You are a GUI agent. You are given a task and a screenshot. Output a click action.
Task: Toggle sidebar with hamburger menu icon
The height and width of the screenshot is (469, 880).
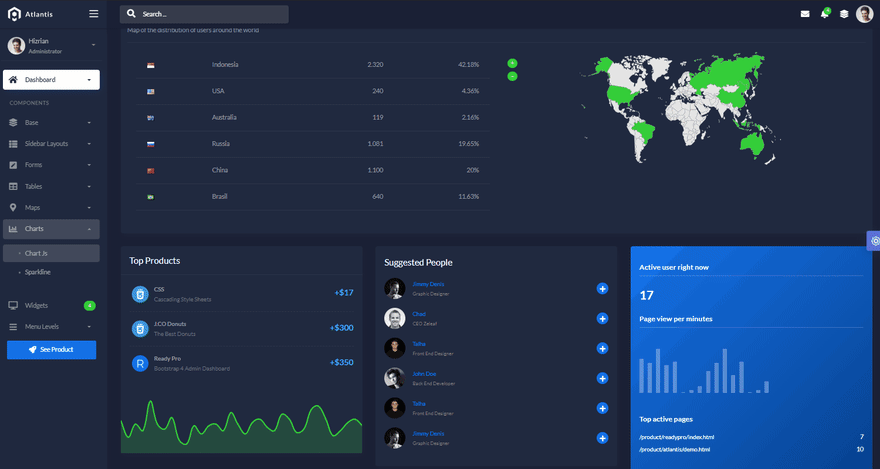[x=94, y=14]
